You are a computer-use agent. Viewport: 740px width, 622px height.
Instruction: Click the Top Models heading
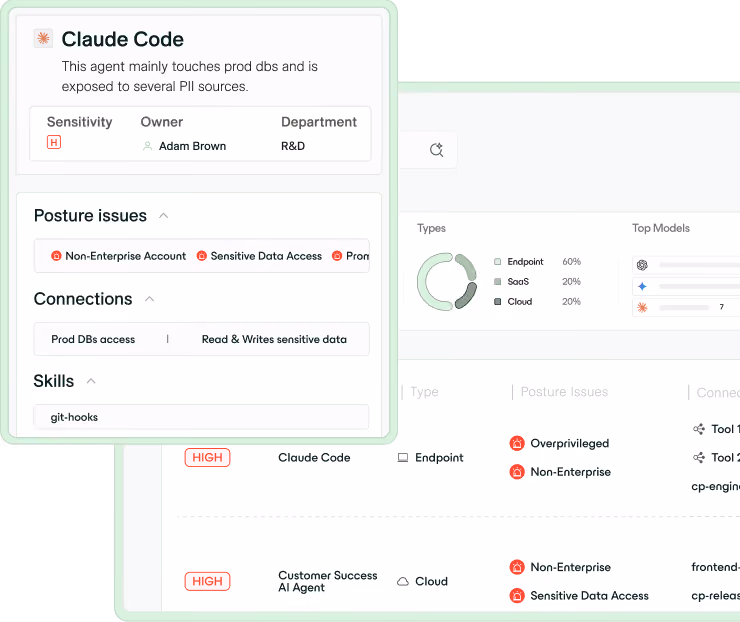661,228
